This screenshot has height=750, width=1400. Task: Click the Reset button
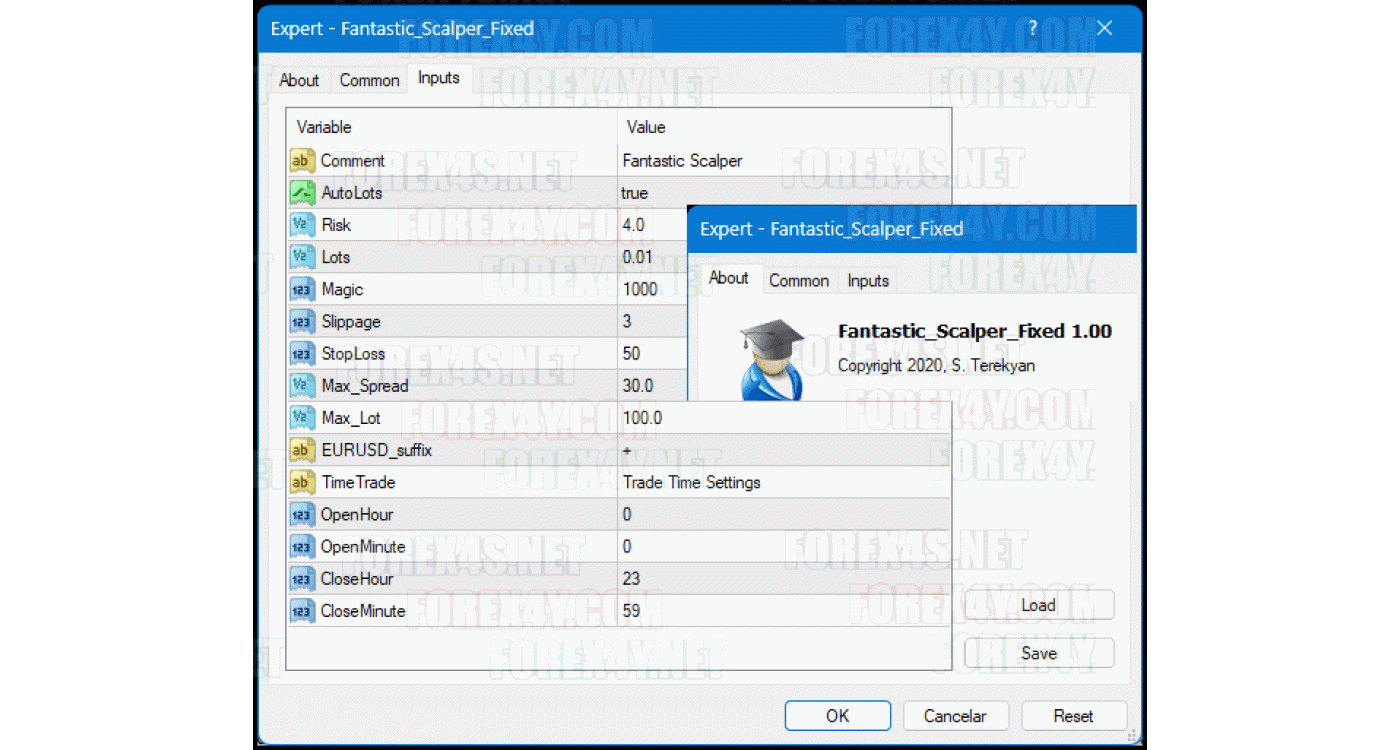point(1073,716)
